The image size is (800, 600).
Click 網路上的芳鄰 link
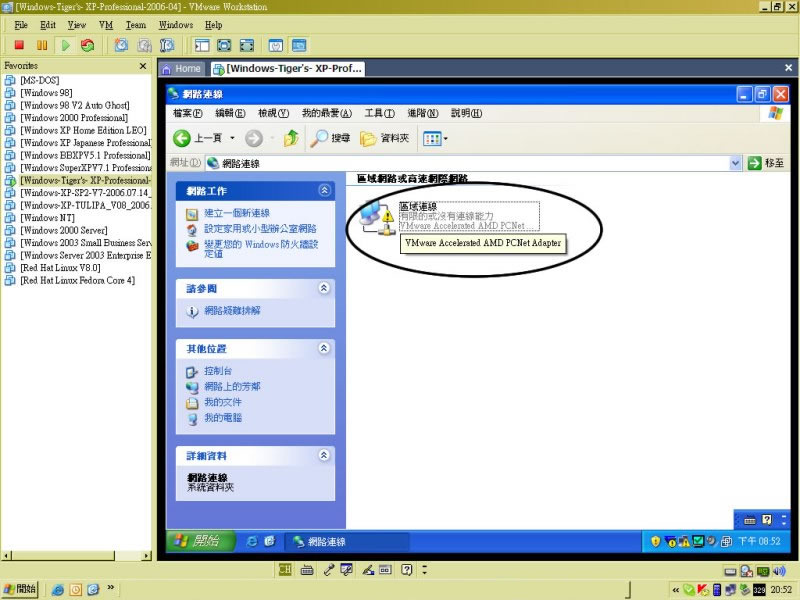(232, 387)
